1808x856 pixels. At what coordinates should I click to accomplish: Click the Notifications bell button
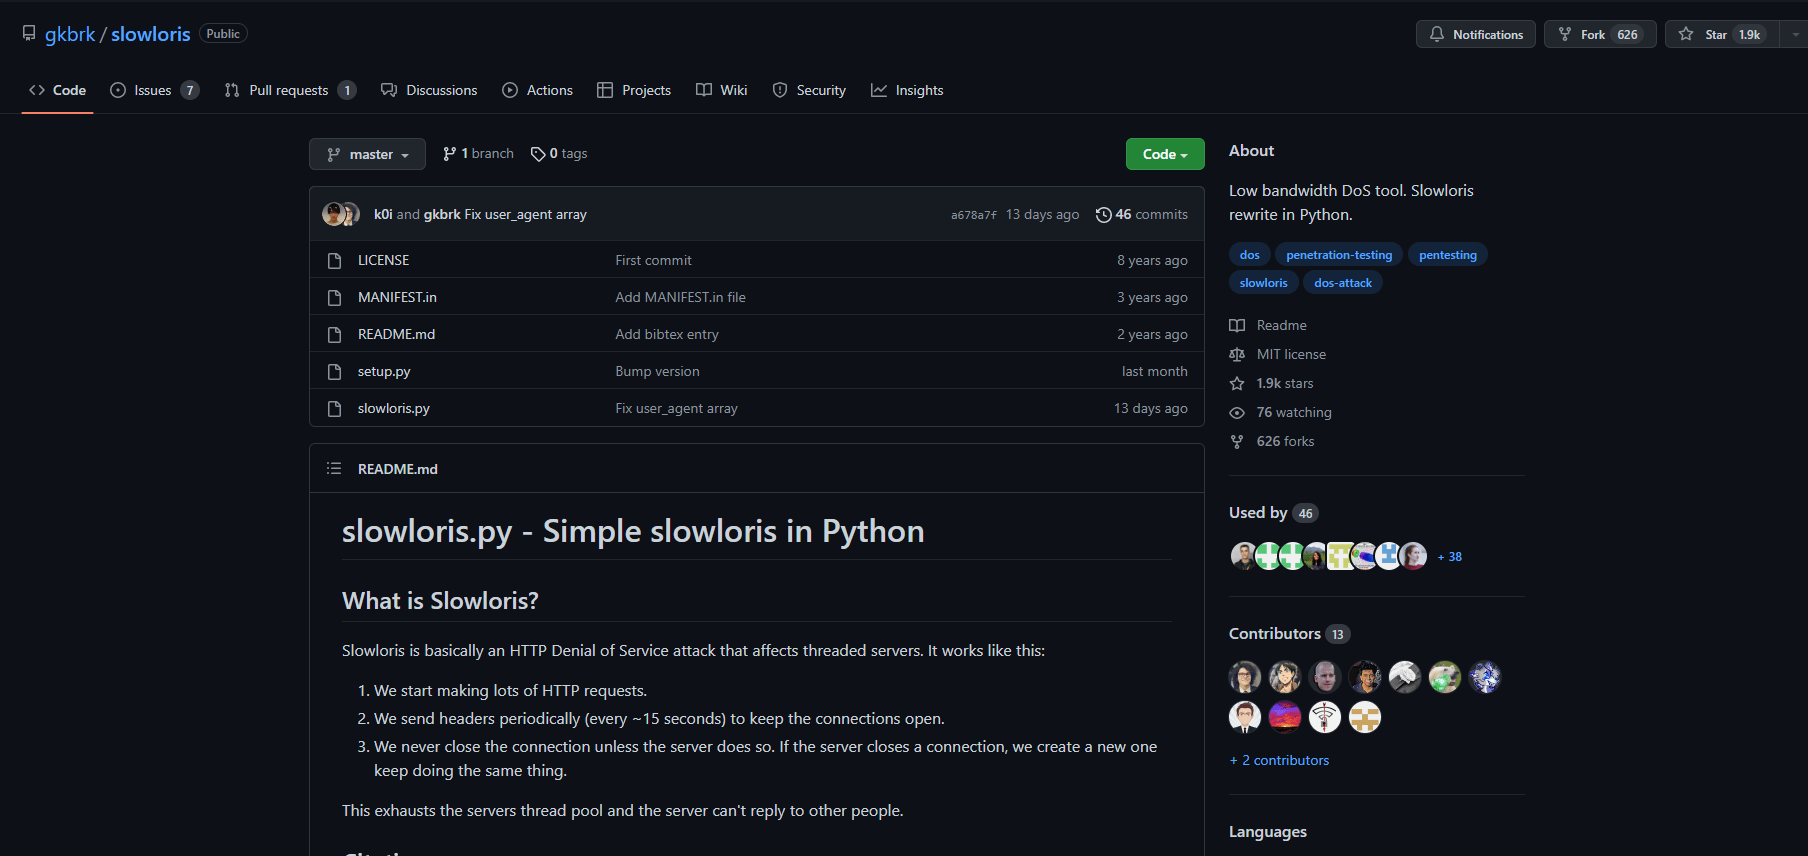pos(1476,34)
